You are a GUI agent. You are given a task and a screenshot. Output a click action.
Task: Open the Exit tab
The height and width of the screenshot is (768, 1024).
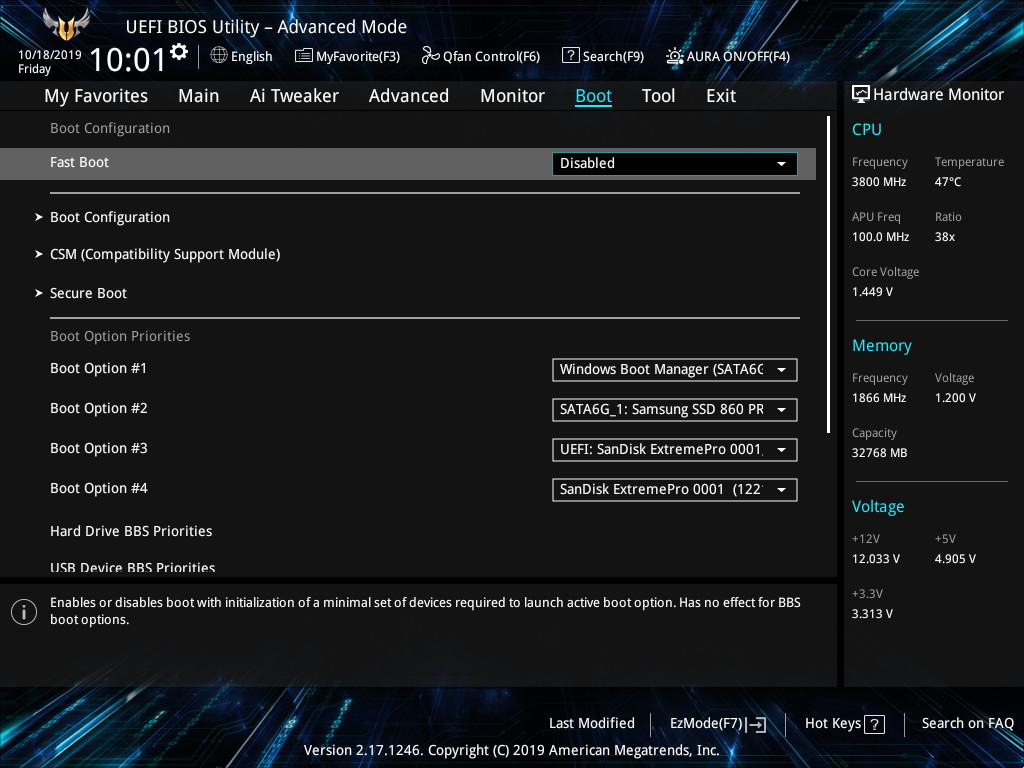pyautogui.click(x=721, y=96)
